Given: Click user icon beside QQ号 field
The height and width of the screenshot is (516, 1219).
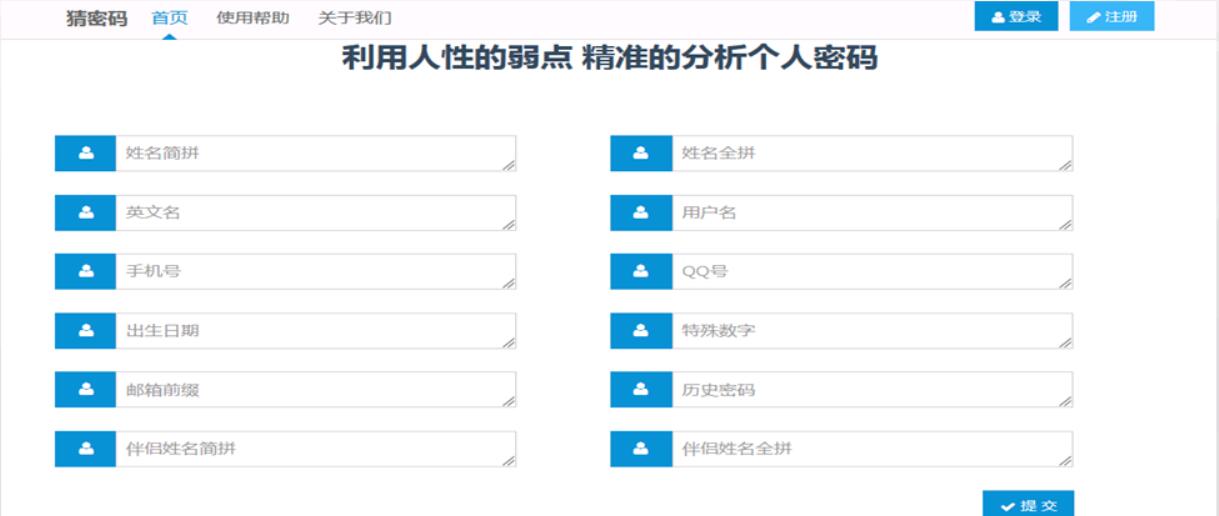Looking at the screenshot, I should (641, 271).
